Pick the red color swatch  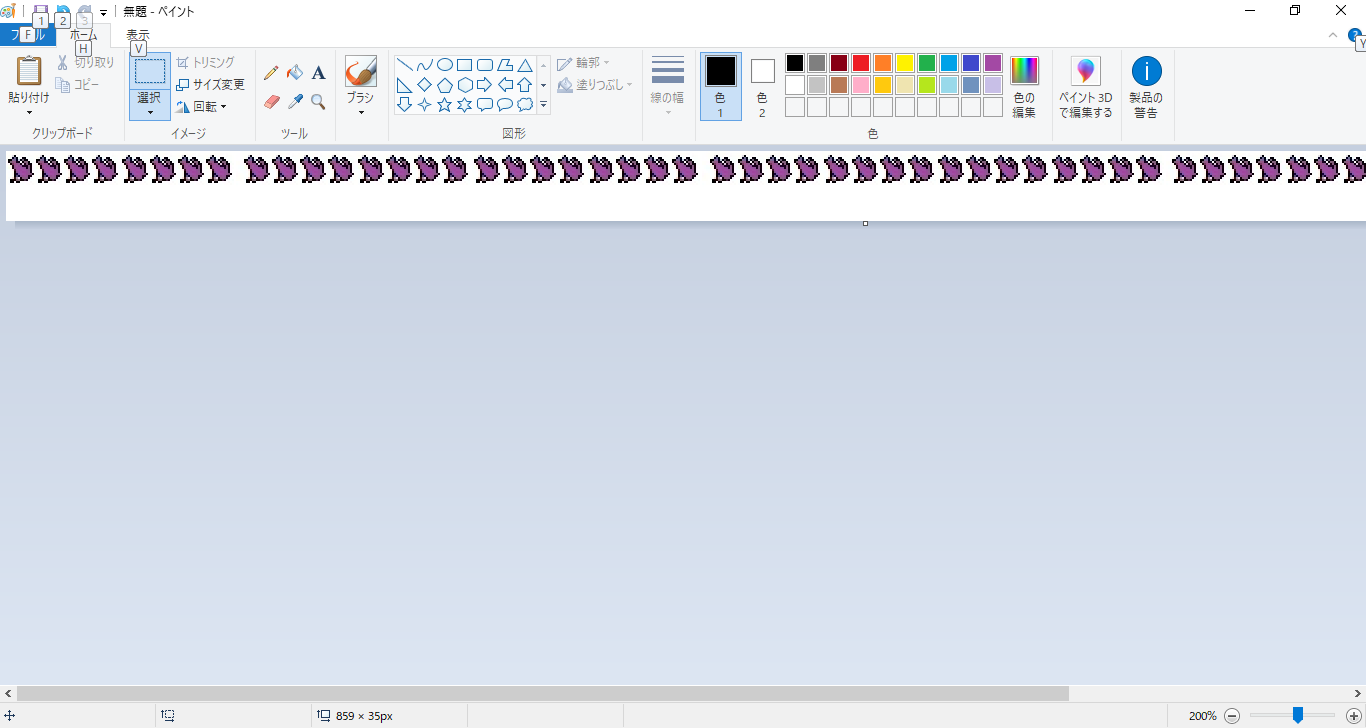pos(861,63)
